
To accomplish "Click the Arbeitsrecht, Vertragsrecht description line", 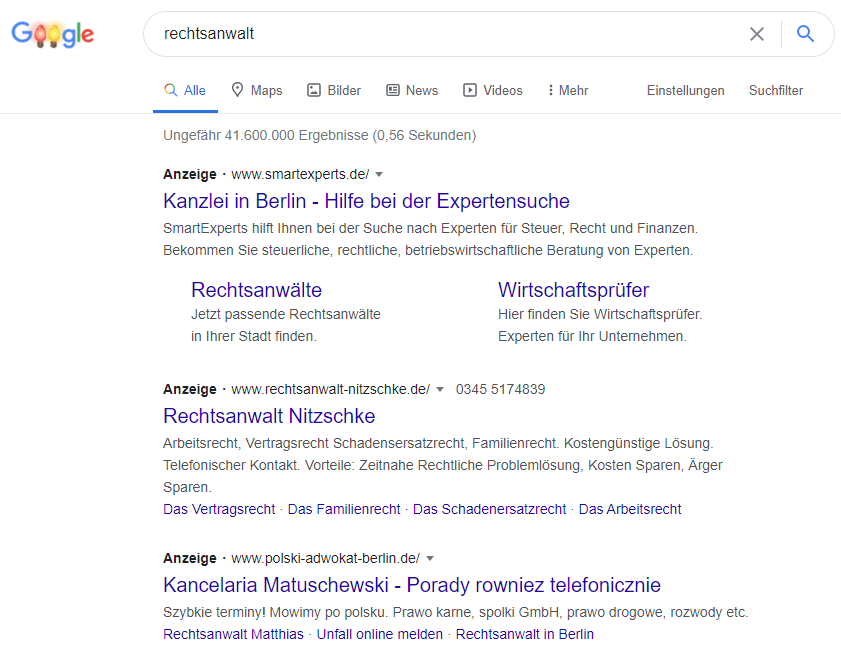I will tap(438, 443).
